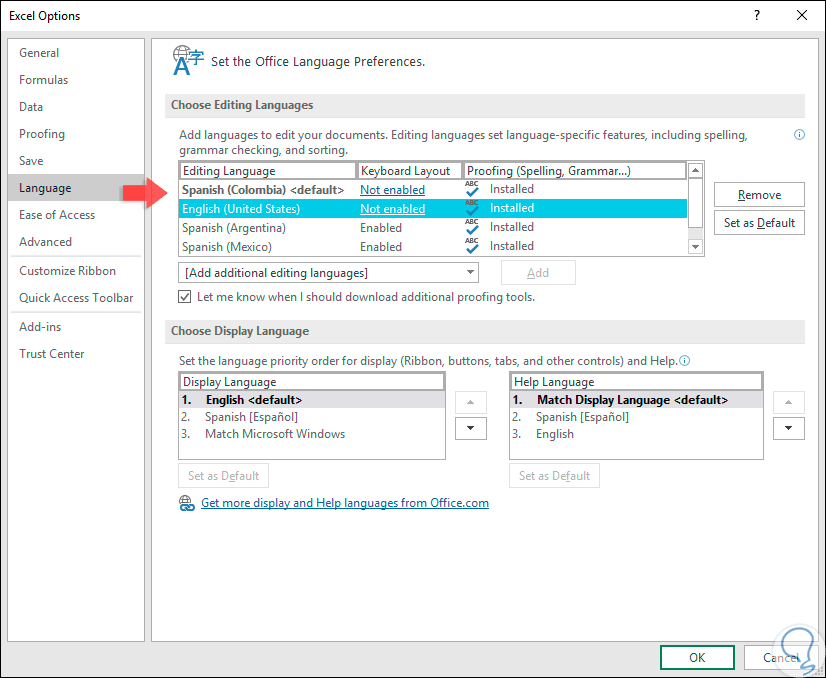
Task: Click Set as Default under Help Language
Action: pos(554,476)
